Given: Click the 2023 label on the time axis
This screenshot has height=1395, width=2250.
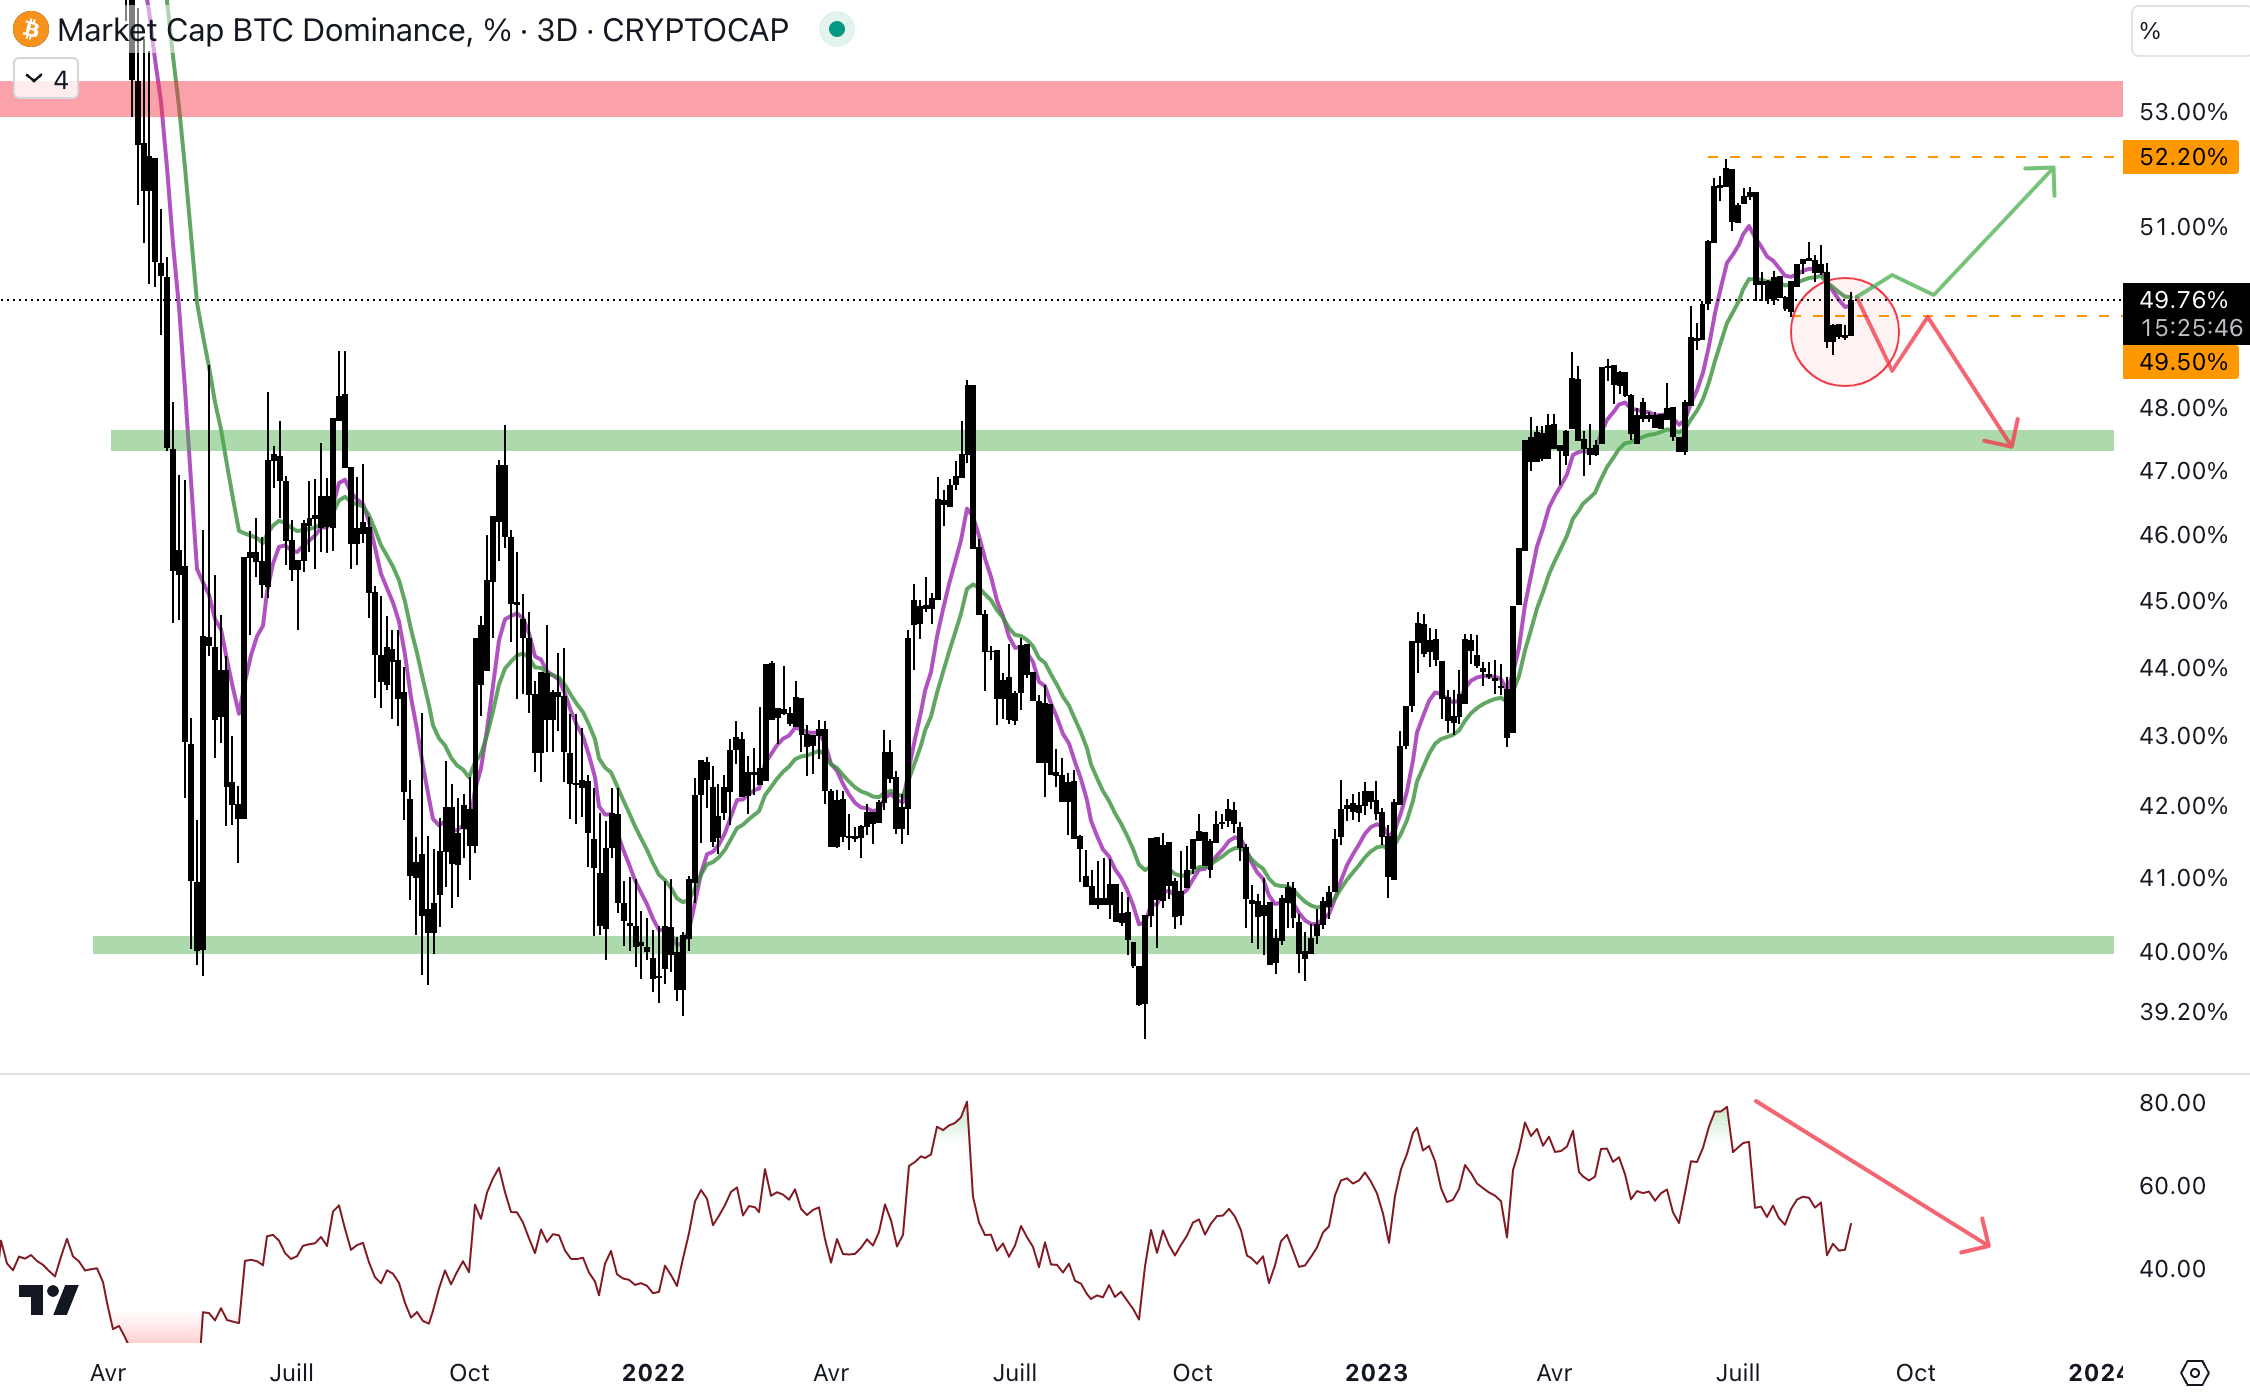Looking at the screenshot, I should pyautogui.click(x=1376, y=1372).
